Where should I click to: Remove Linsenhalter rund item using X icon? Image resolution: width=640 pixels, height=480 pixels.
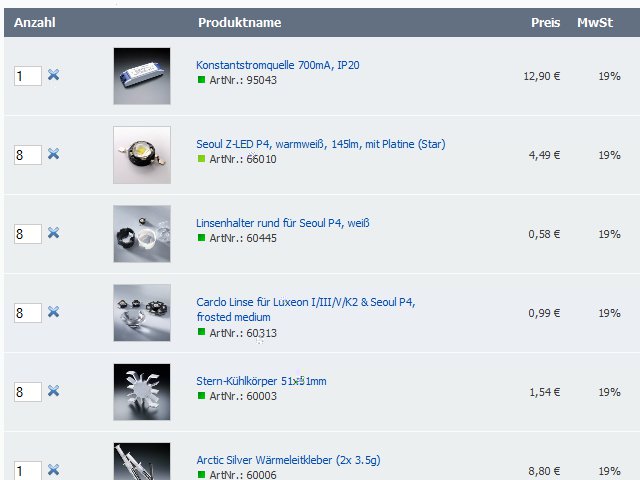pos(53,233)
